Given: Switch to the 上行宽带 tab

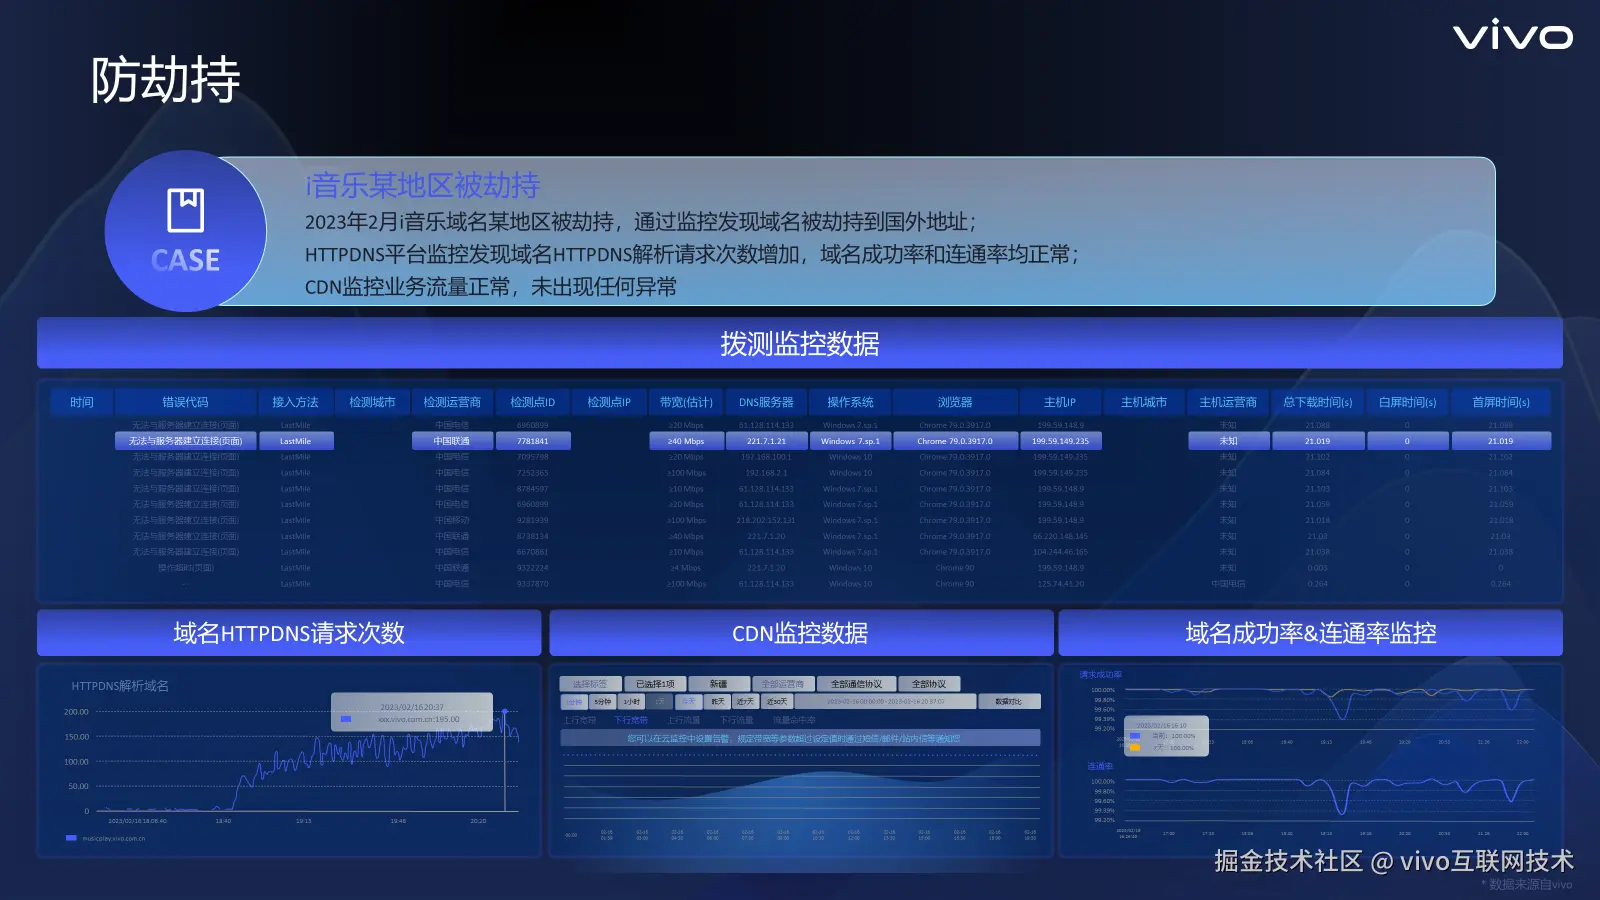Looking at the screenshot, I should tap(580, 720).
